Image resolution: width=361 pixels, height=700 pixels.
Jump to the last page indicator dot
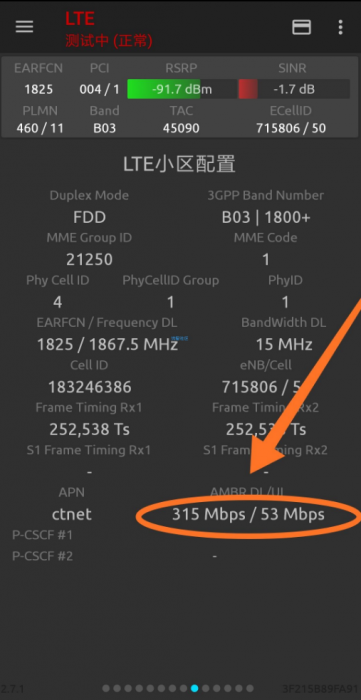pos(250,688)
